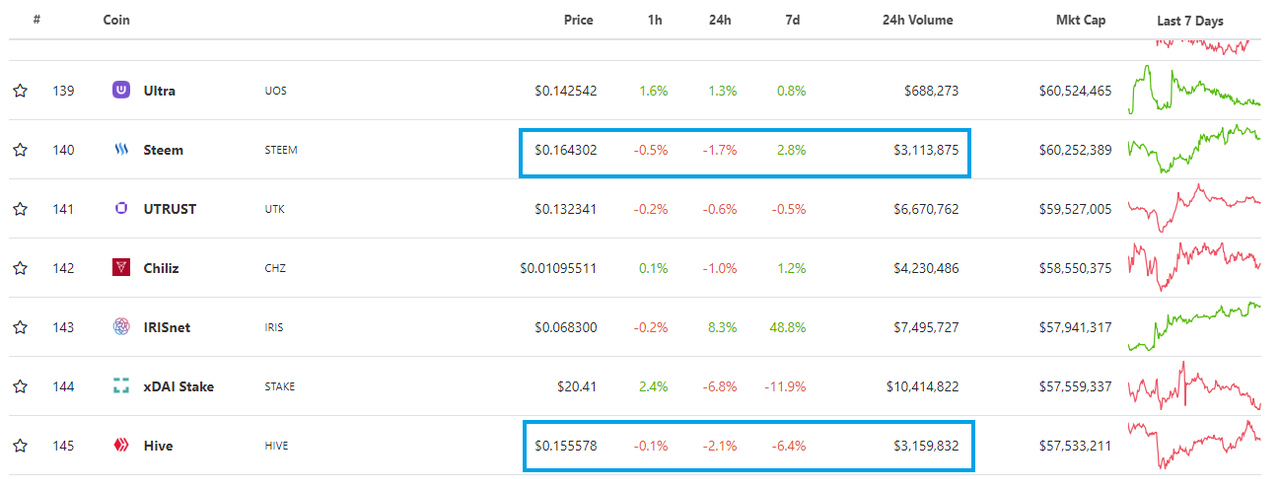Click the HIVE ticker symbol

point(276,446)
